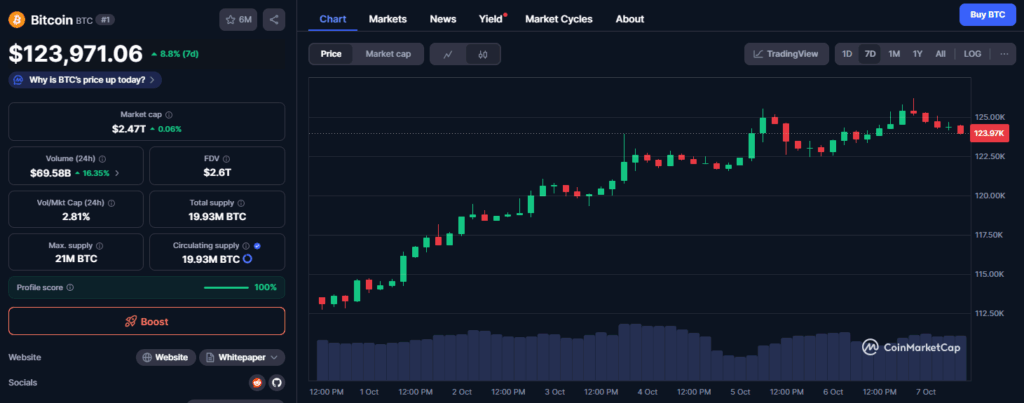Set chart range to 1Y

pos(918,54)
